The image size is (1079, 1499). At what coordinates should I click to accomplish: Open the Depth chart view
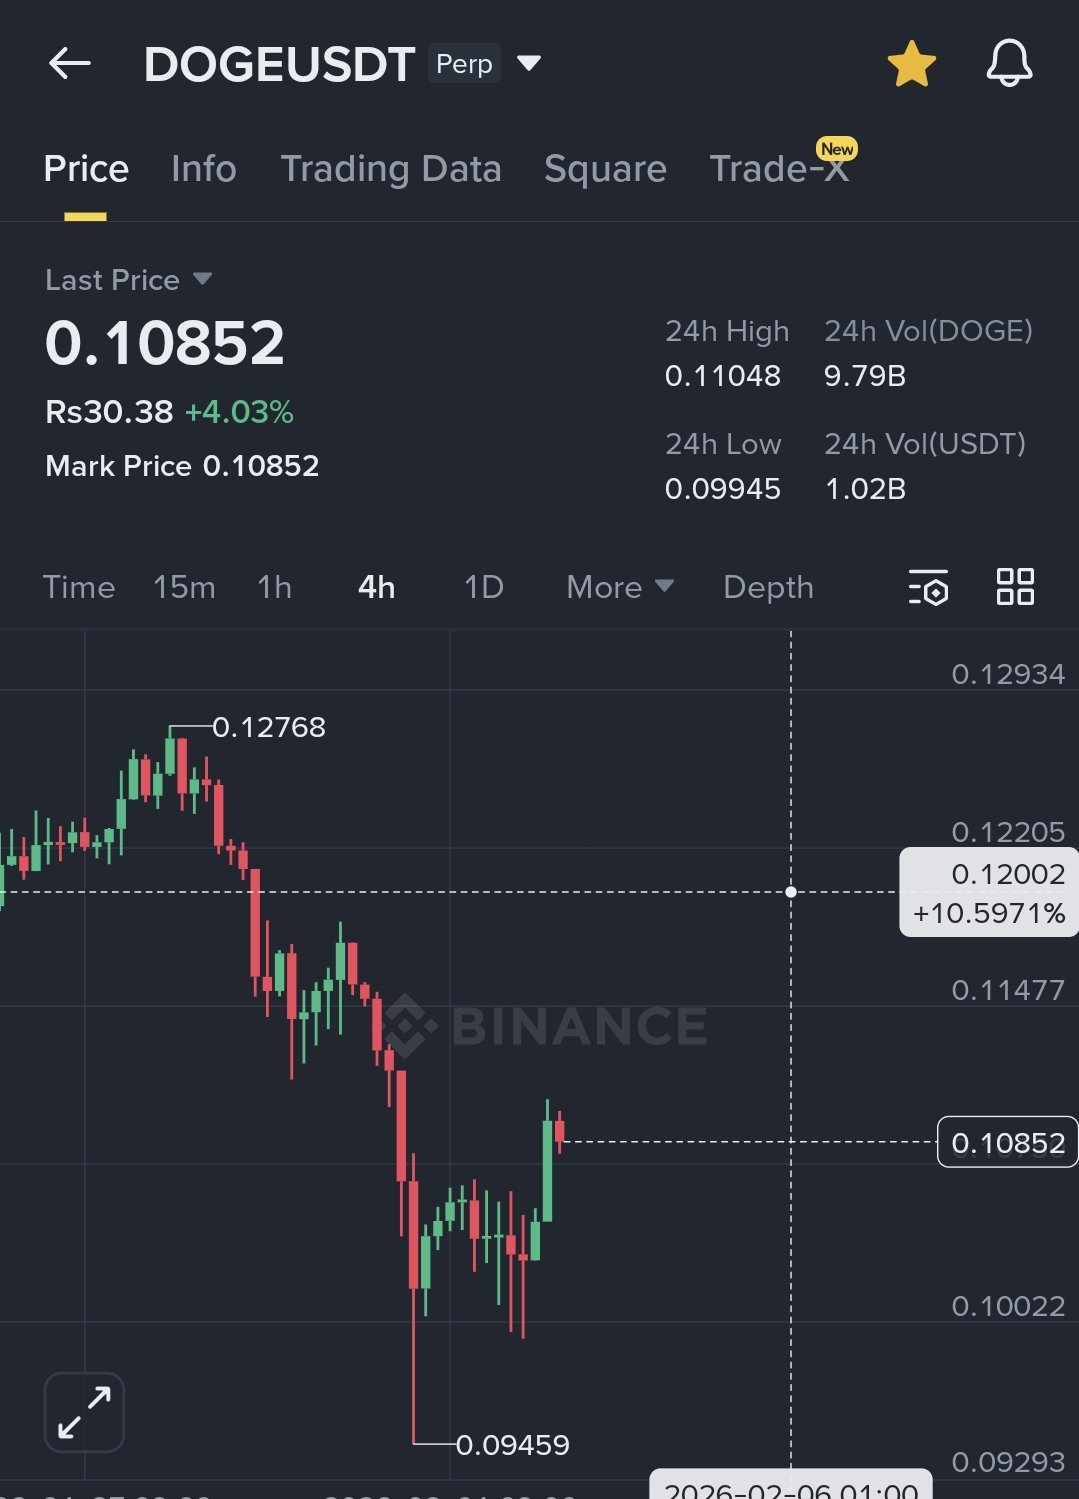pyautogui.click(x=768, y=587)
